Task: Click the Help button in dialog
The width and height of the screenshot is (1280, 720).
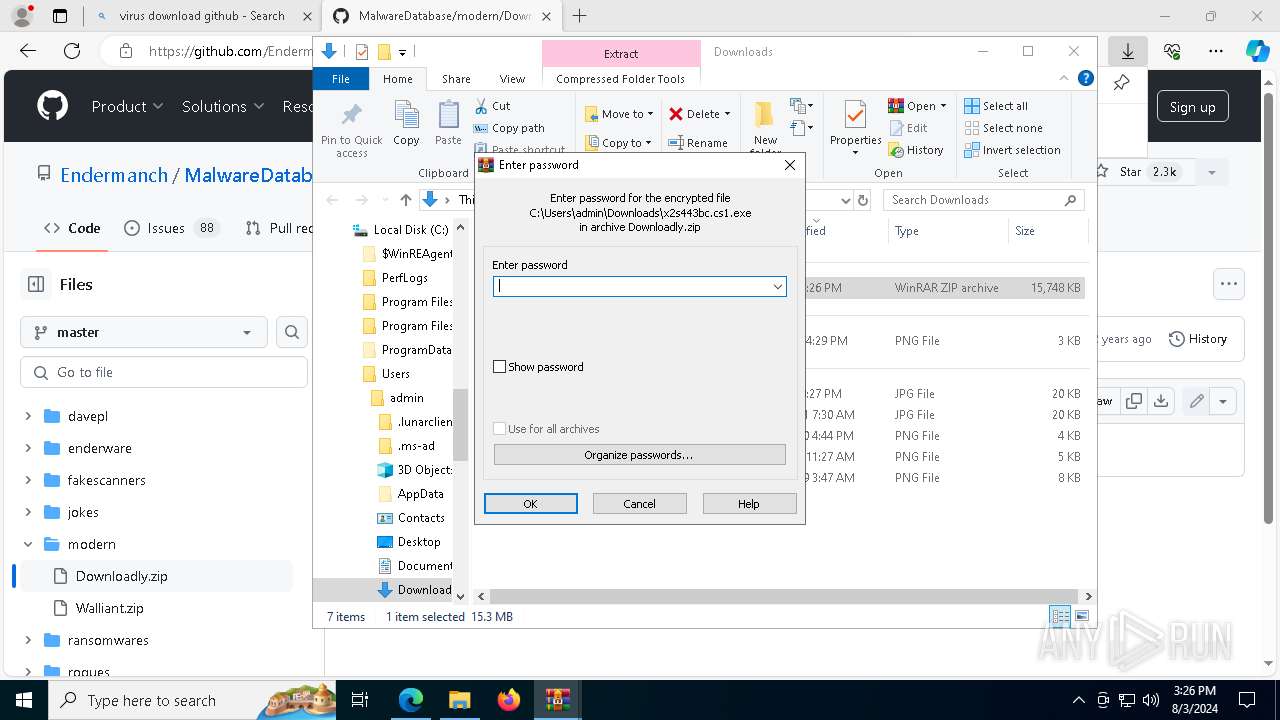Action: click(749, 504)
